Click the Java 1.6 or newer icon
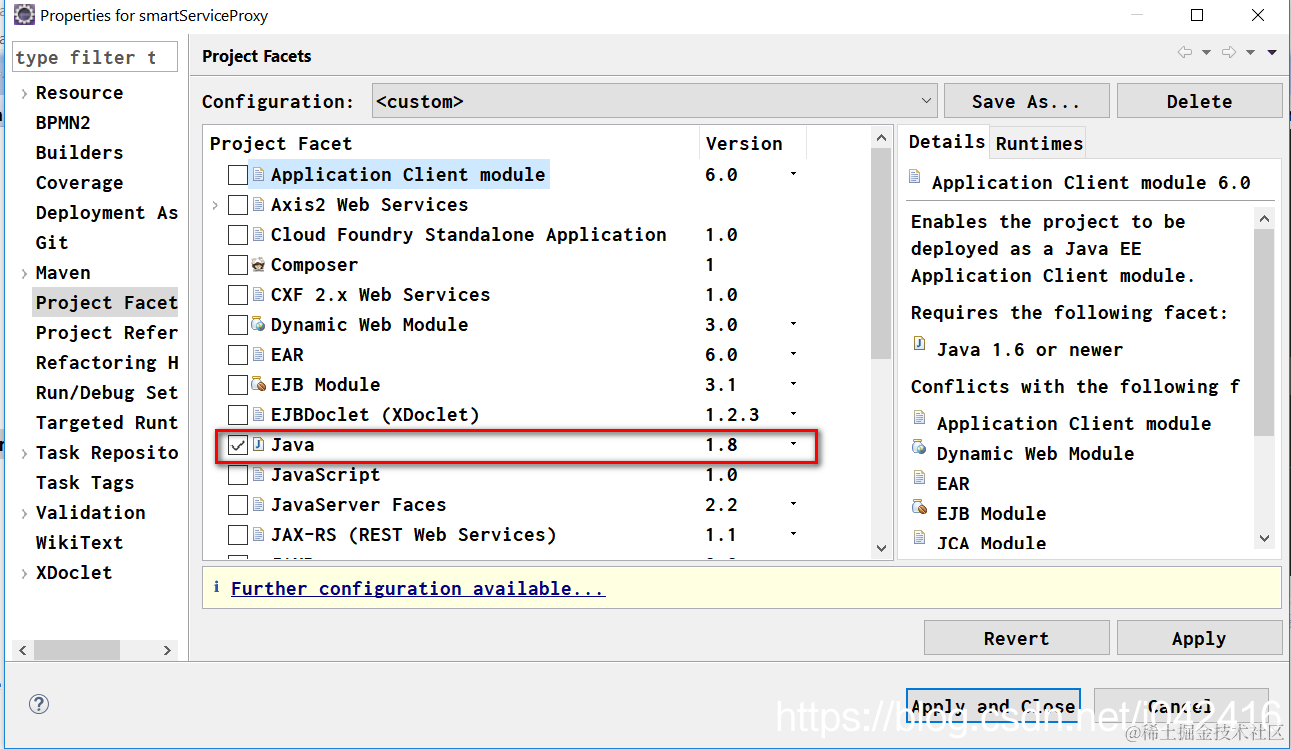The height and width of the screenshot is (749, 1291). (919, 344)
